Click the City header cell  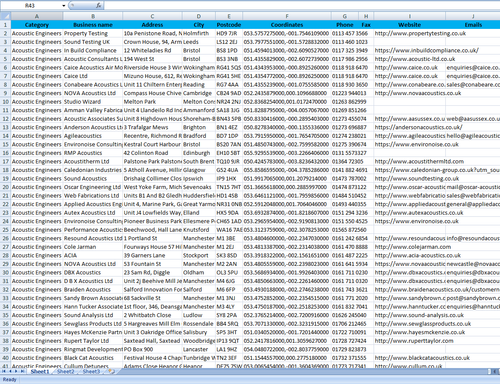pos(199,25)
